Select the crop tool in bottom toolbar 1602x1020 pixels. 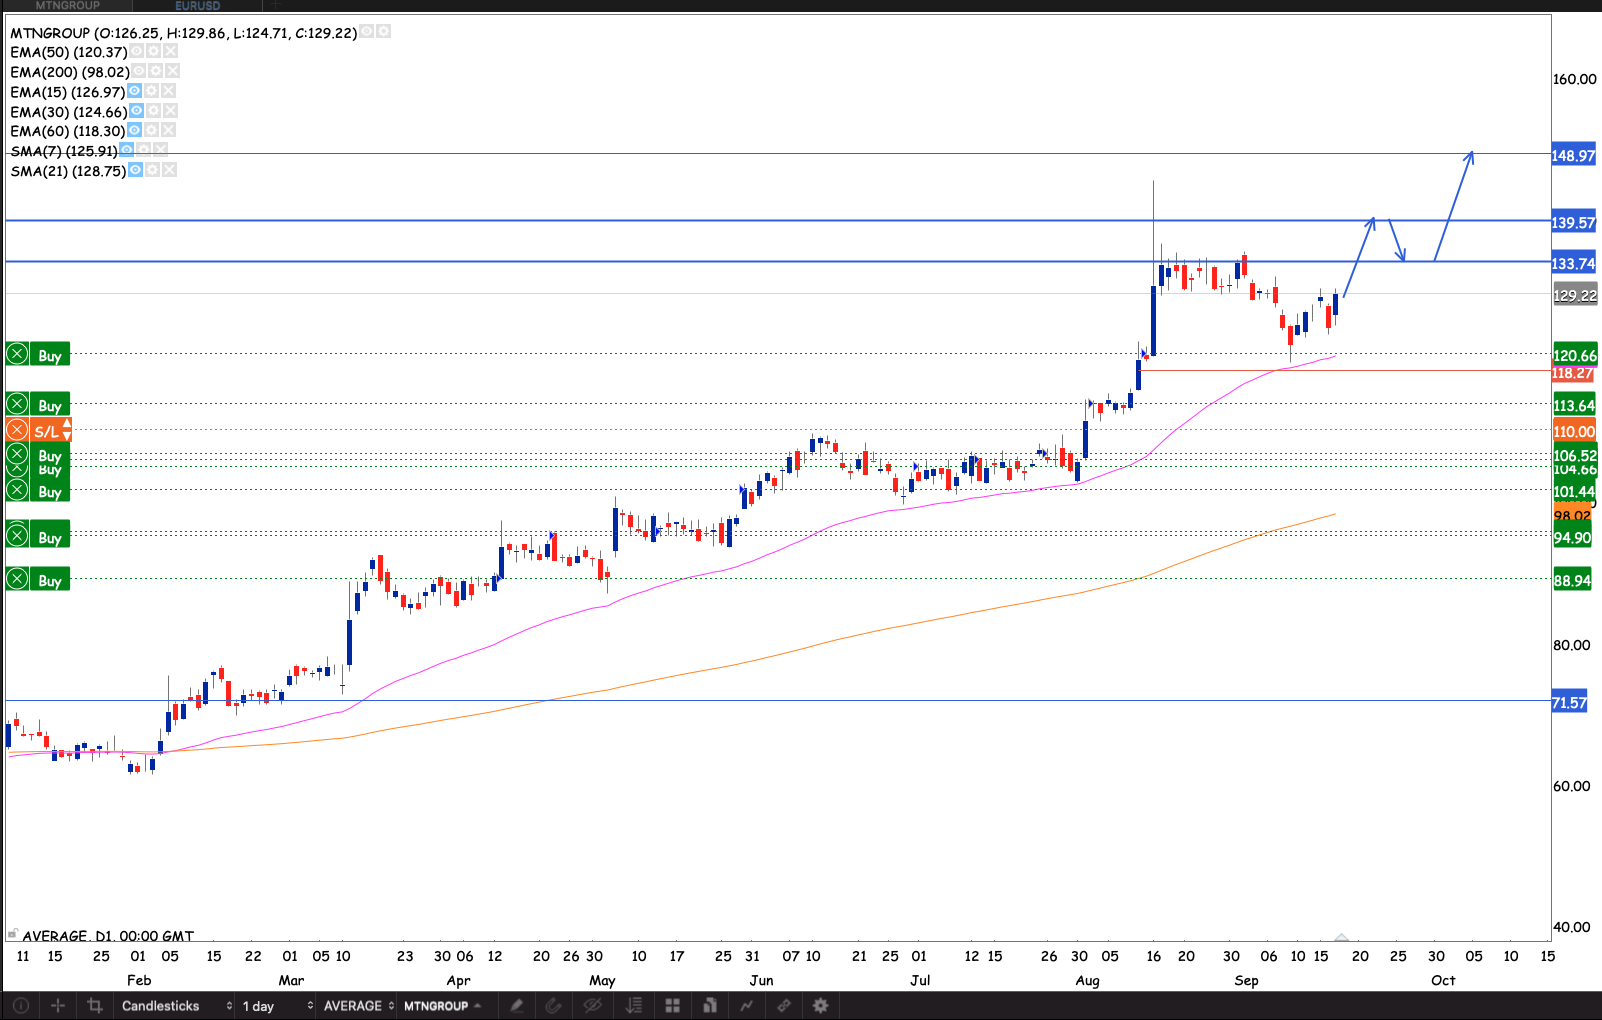pos(95,1006)
